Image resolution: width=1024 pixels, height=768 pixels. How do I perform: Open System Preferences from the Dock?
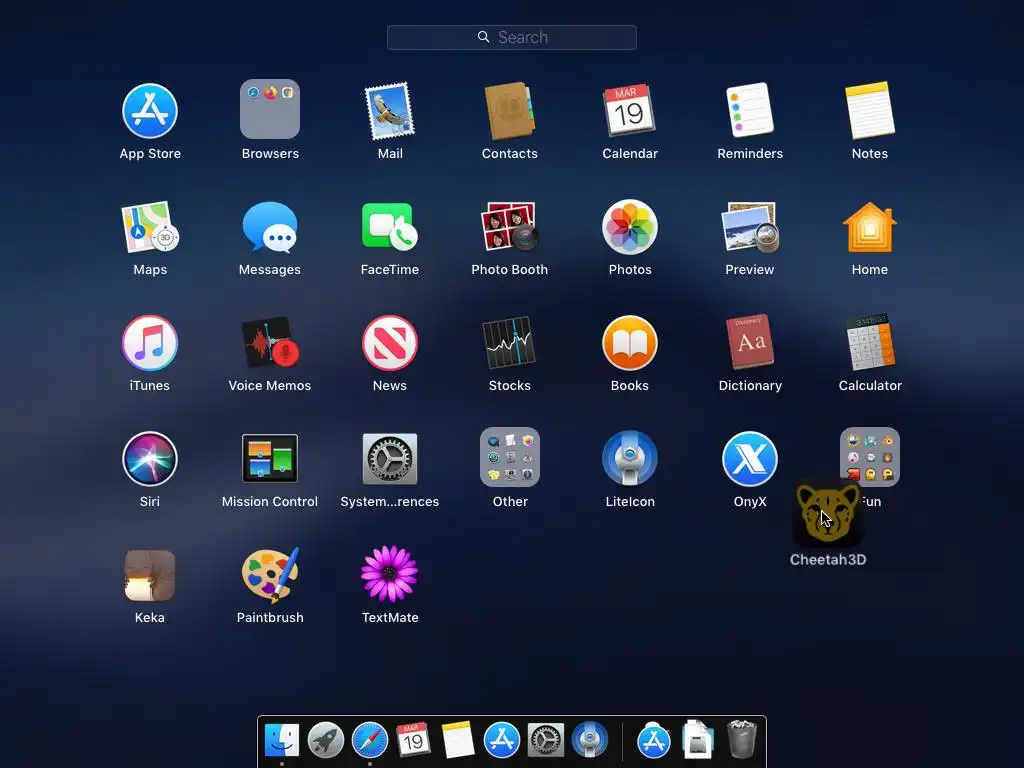coord(545,741)
